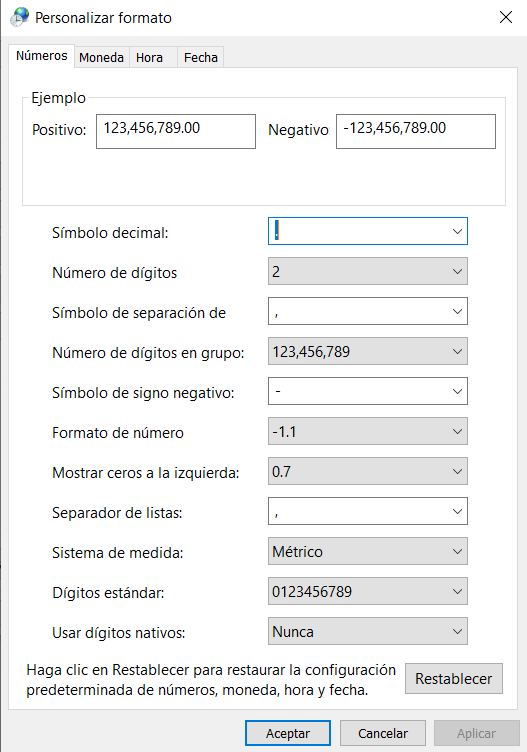
Task: Click the 'Separador de listas:' label
Action: (x=117, y=513)
